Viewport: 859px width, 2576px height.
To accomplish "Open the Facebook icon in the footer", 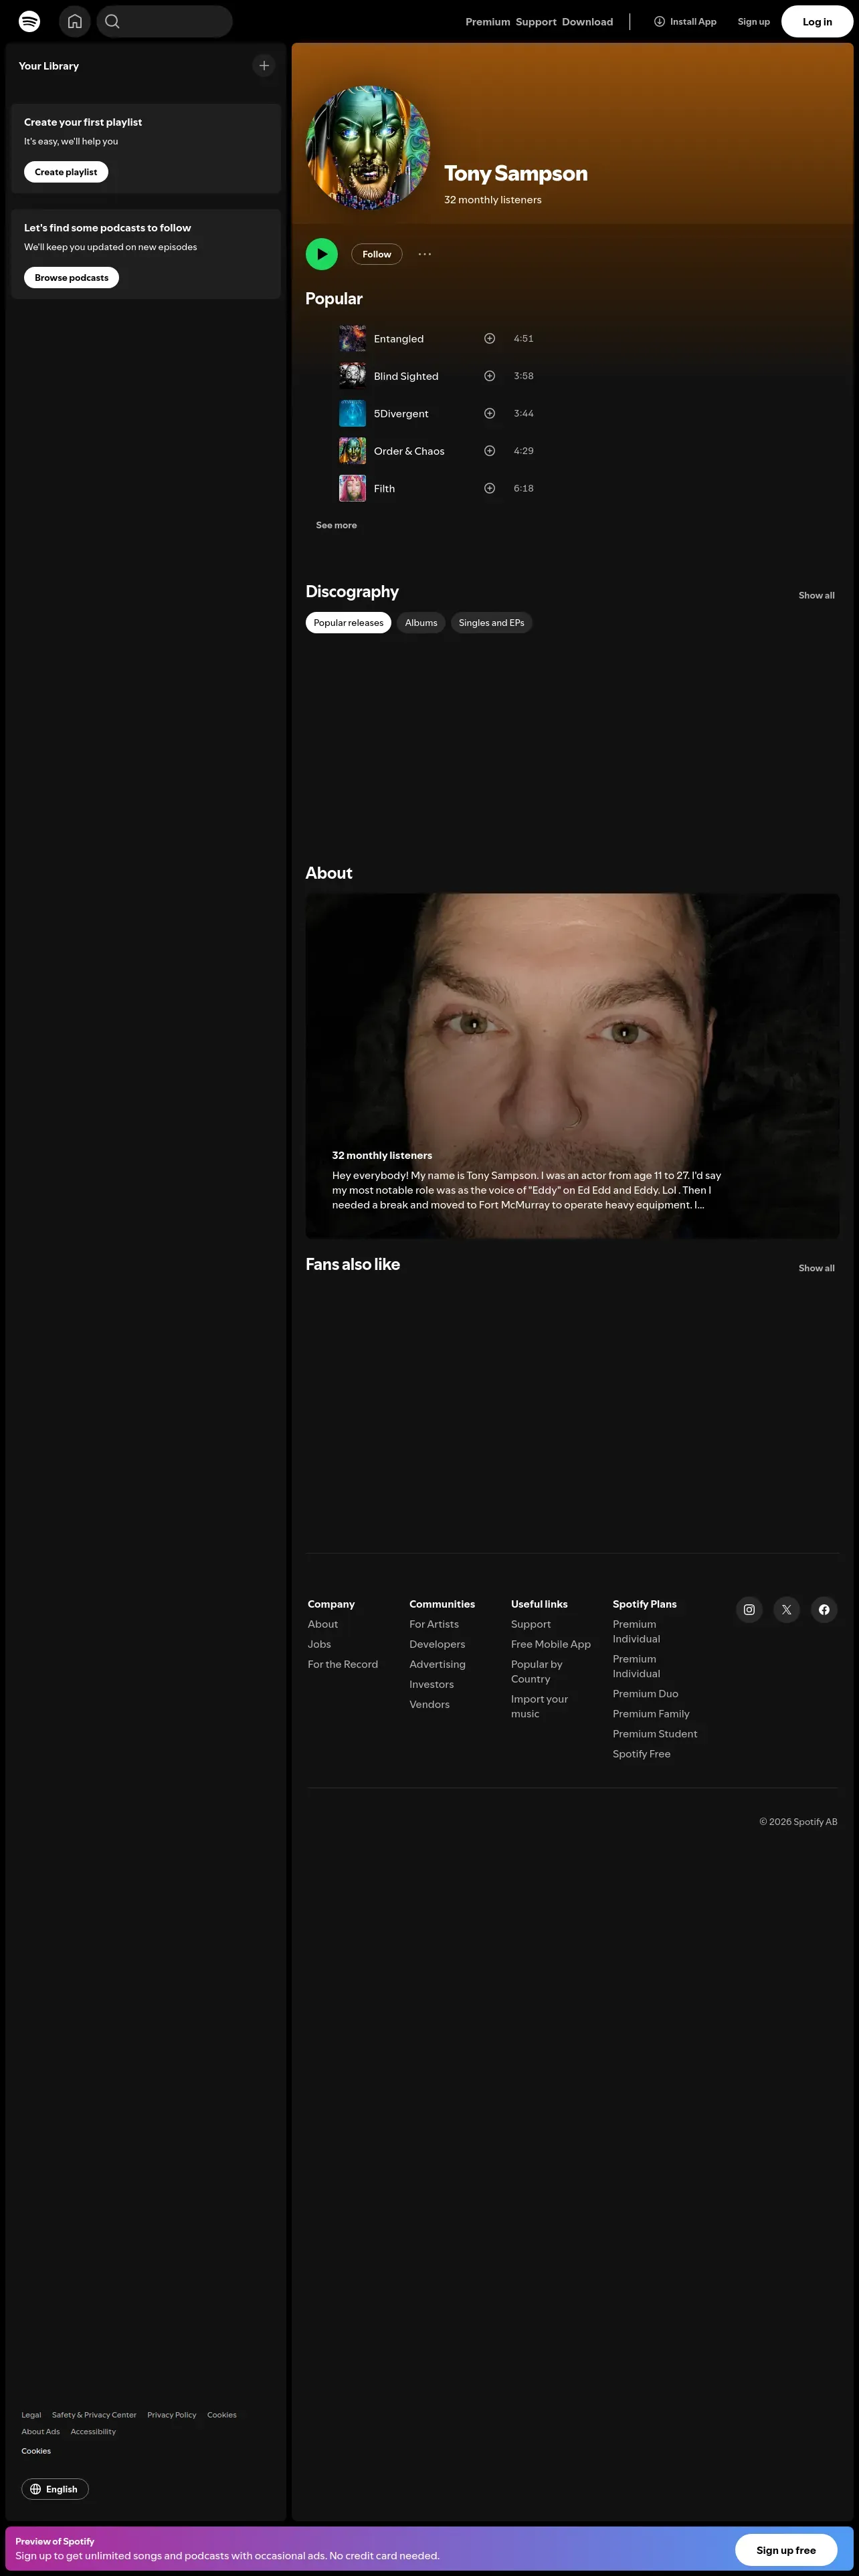I will pos(824,1610).
